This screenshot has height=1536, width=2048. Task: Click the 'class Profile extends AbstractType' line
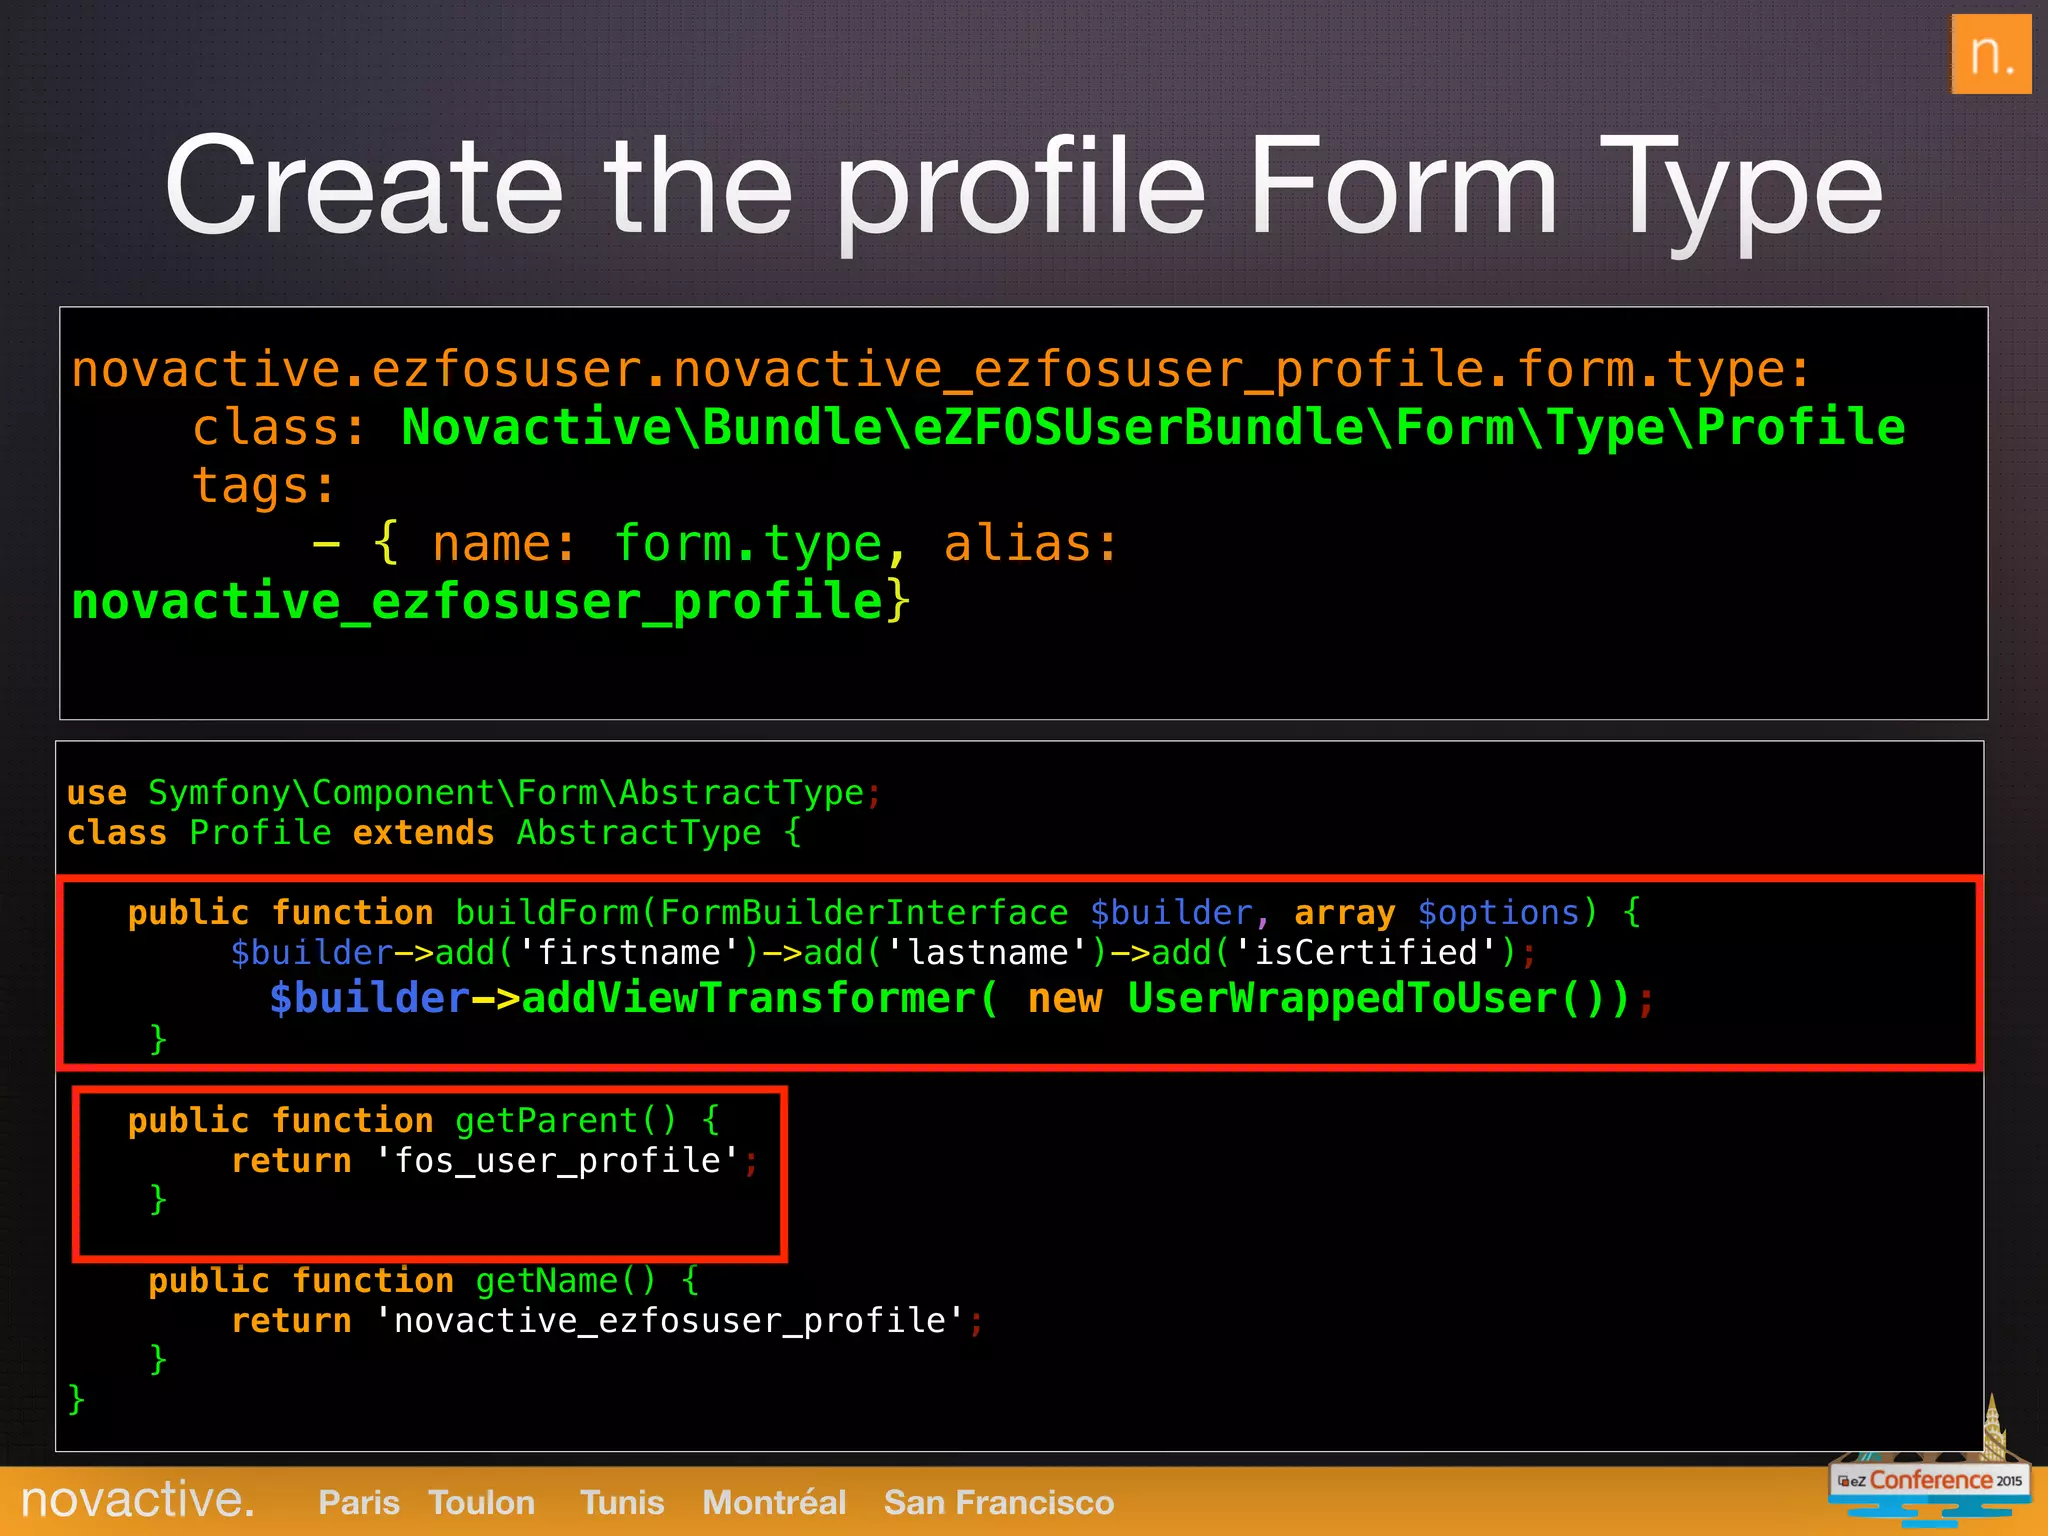[x=434, y=832]
